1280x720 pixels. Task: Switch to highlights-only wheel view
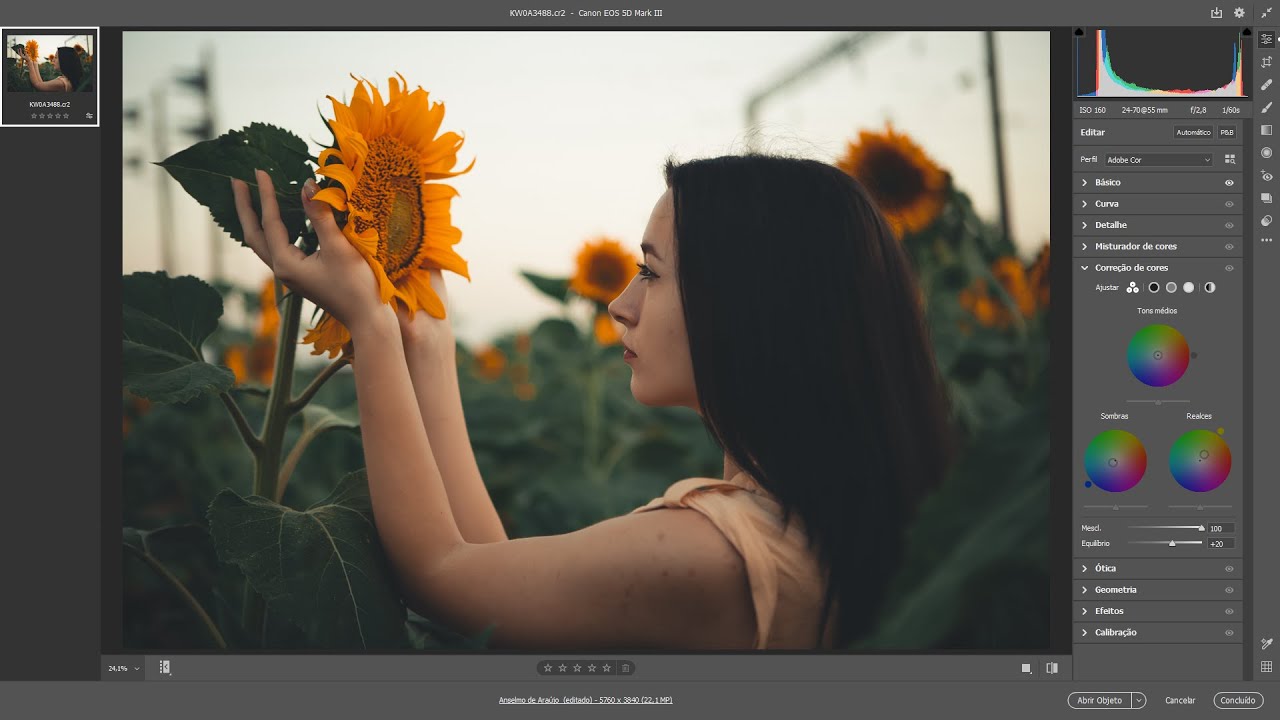click(1188, 288)
